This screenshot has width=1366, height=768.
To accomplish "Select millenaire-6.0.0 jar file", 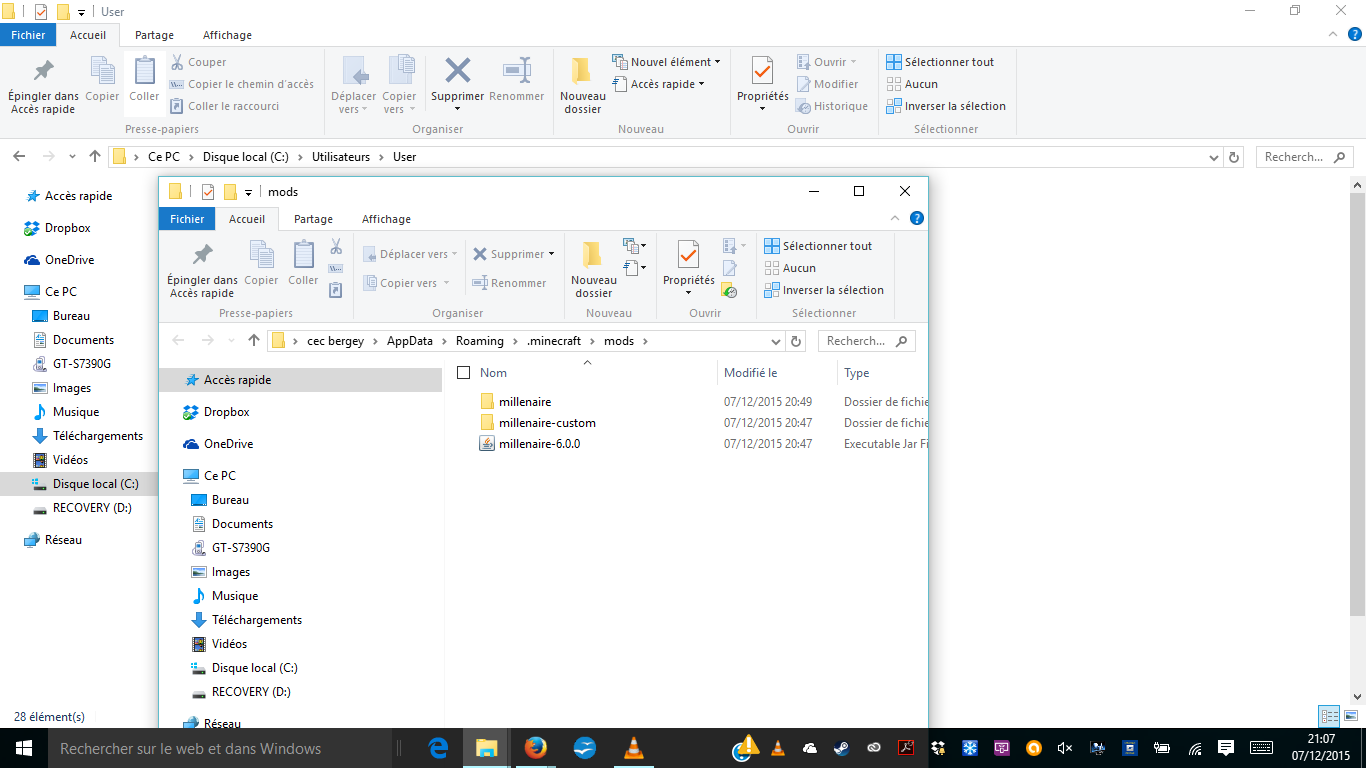I will (x=540, y=444).
